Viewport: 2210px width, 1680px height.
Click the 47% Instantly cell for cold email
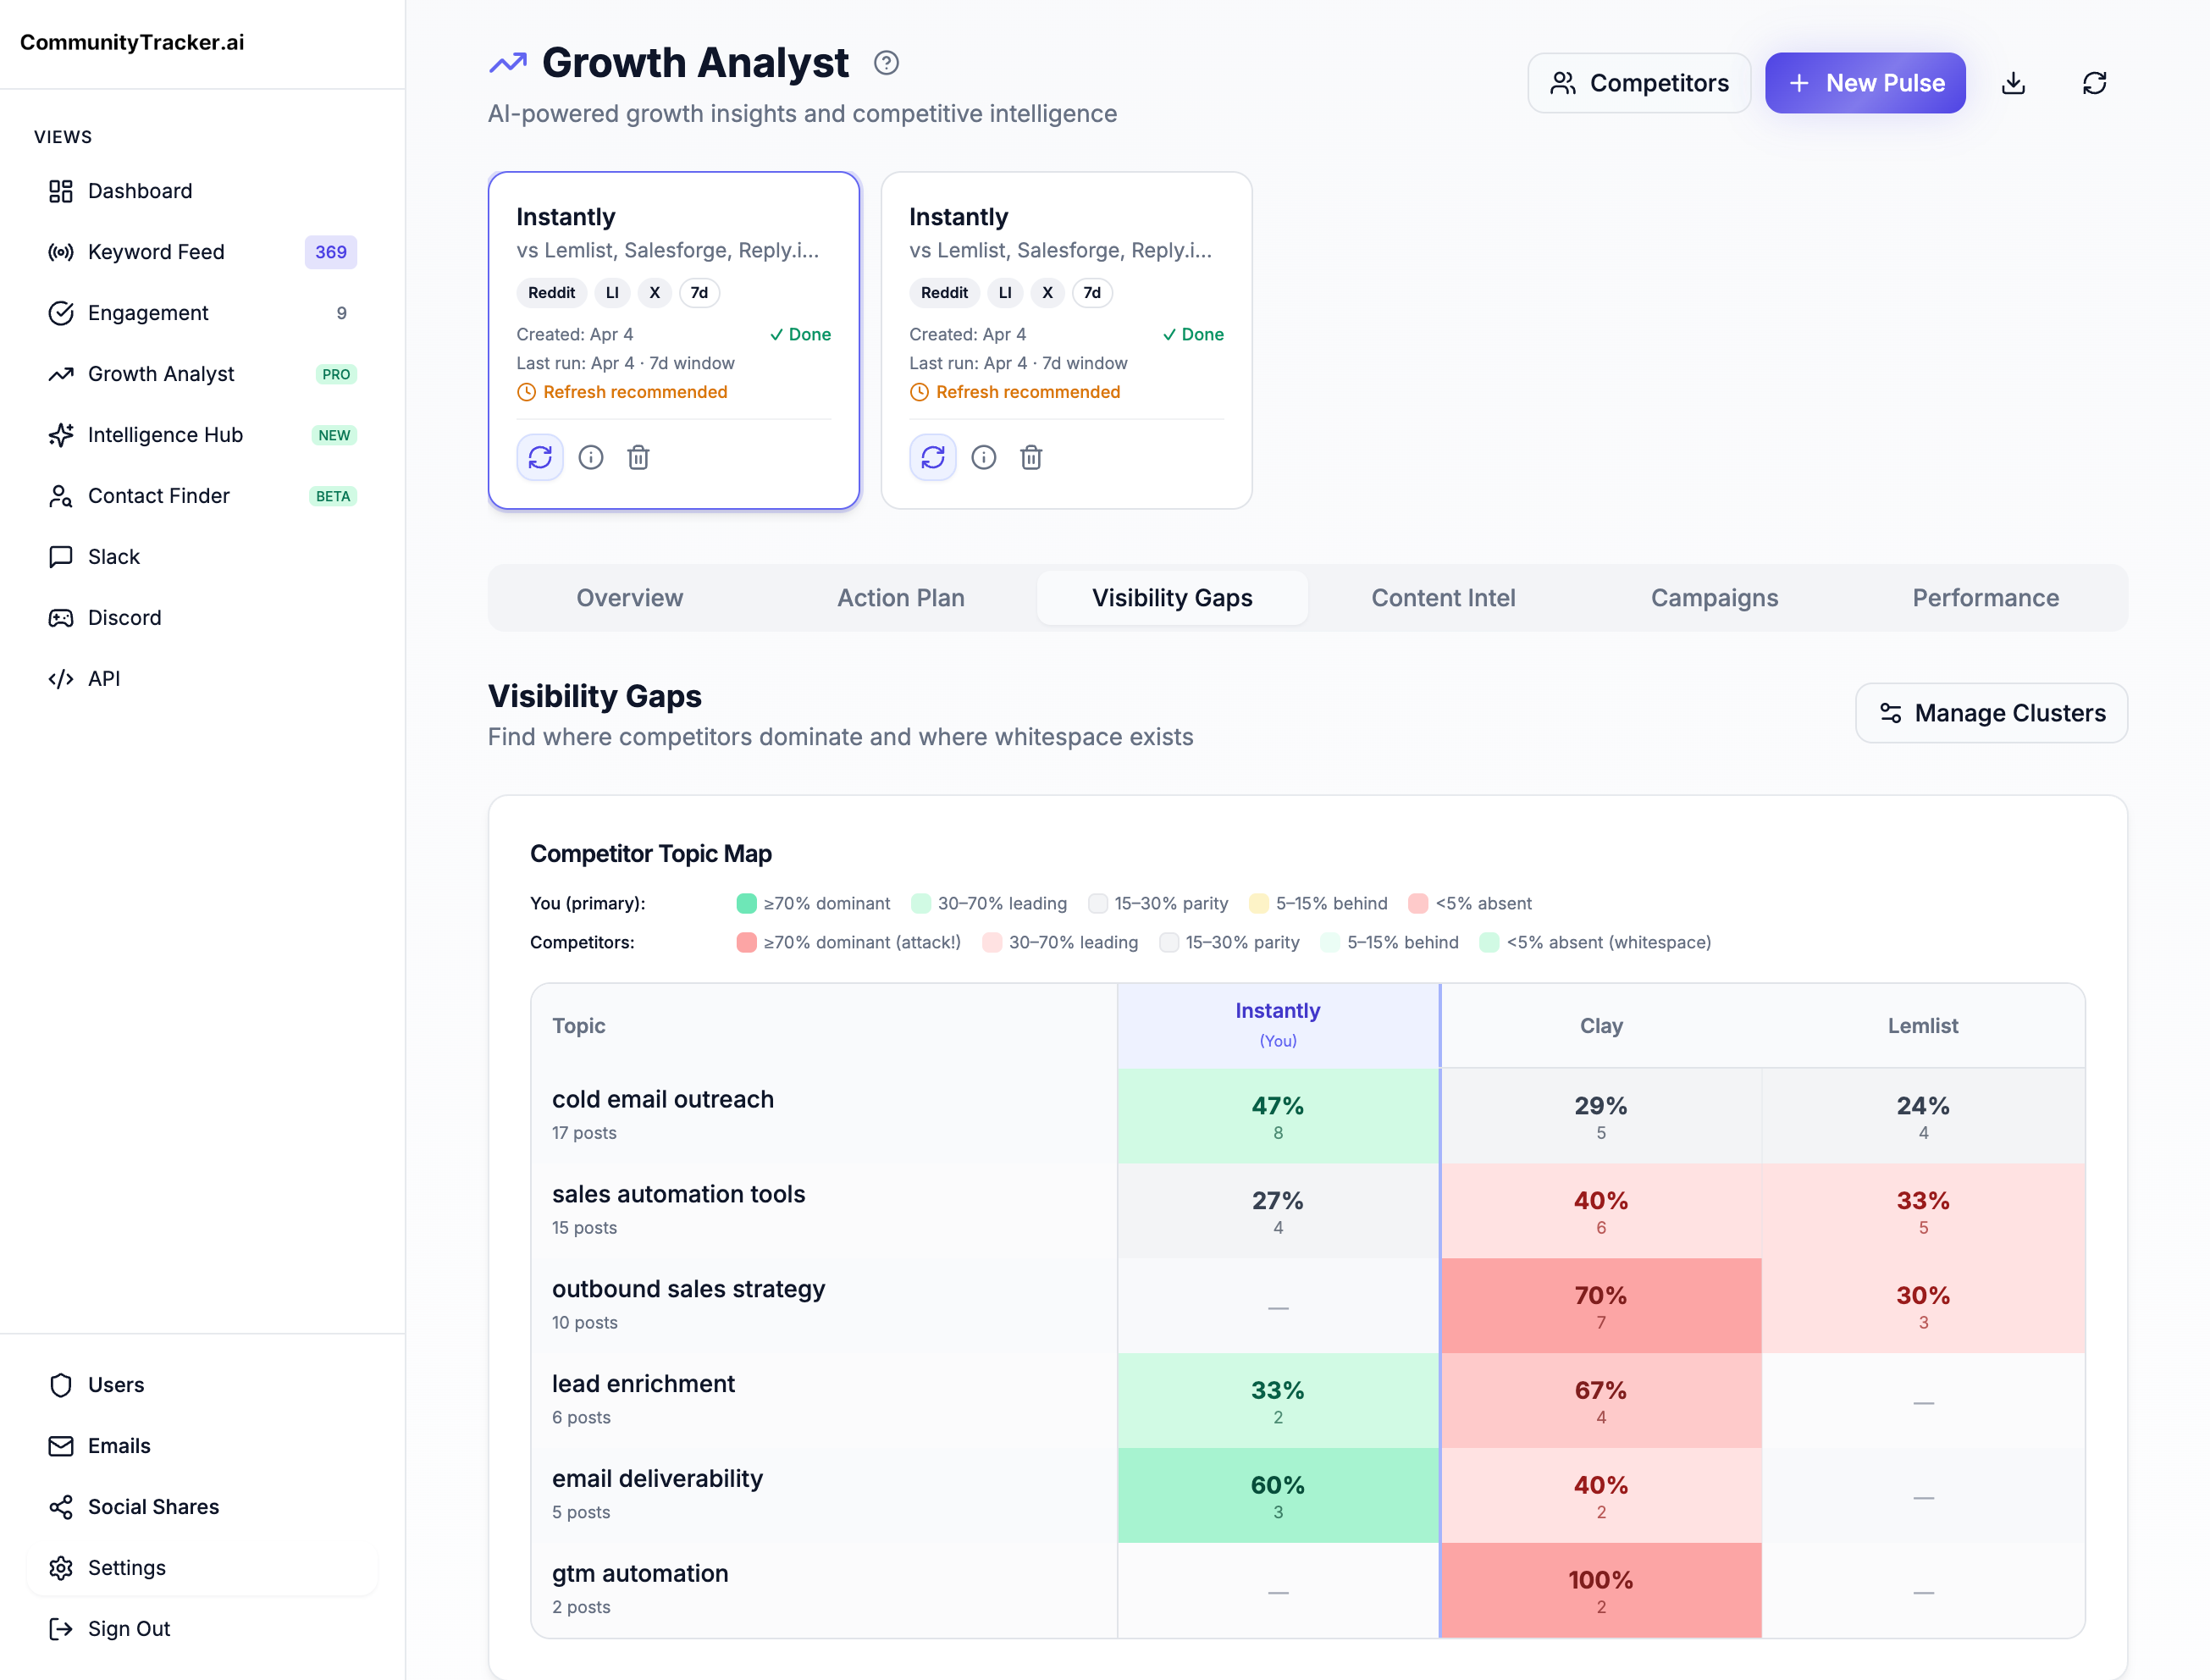tap(1277, 1116)
